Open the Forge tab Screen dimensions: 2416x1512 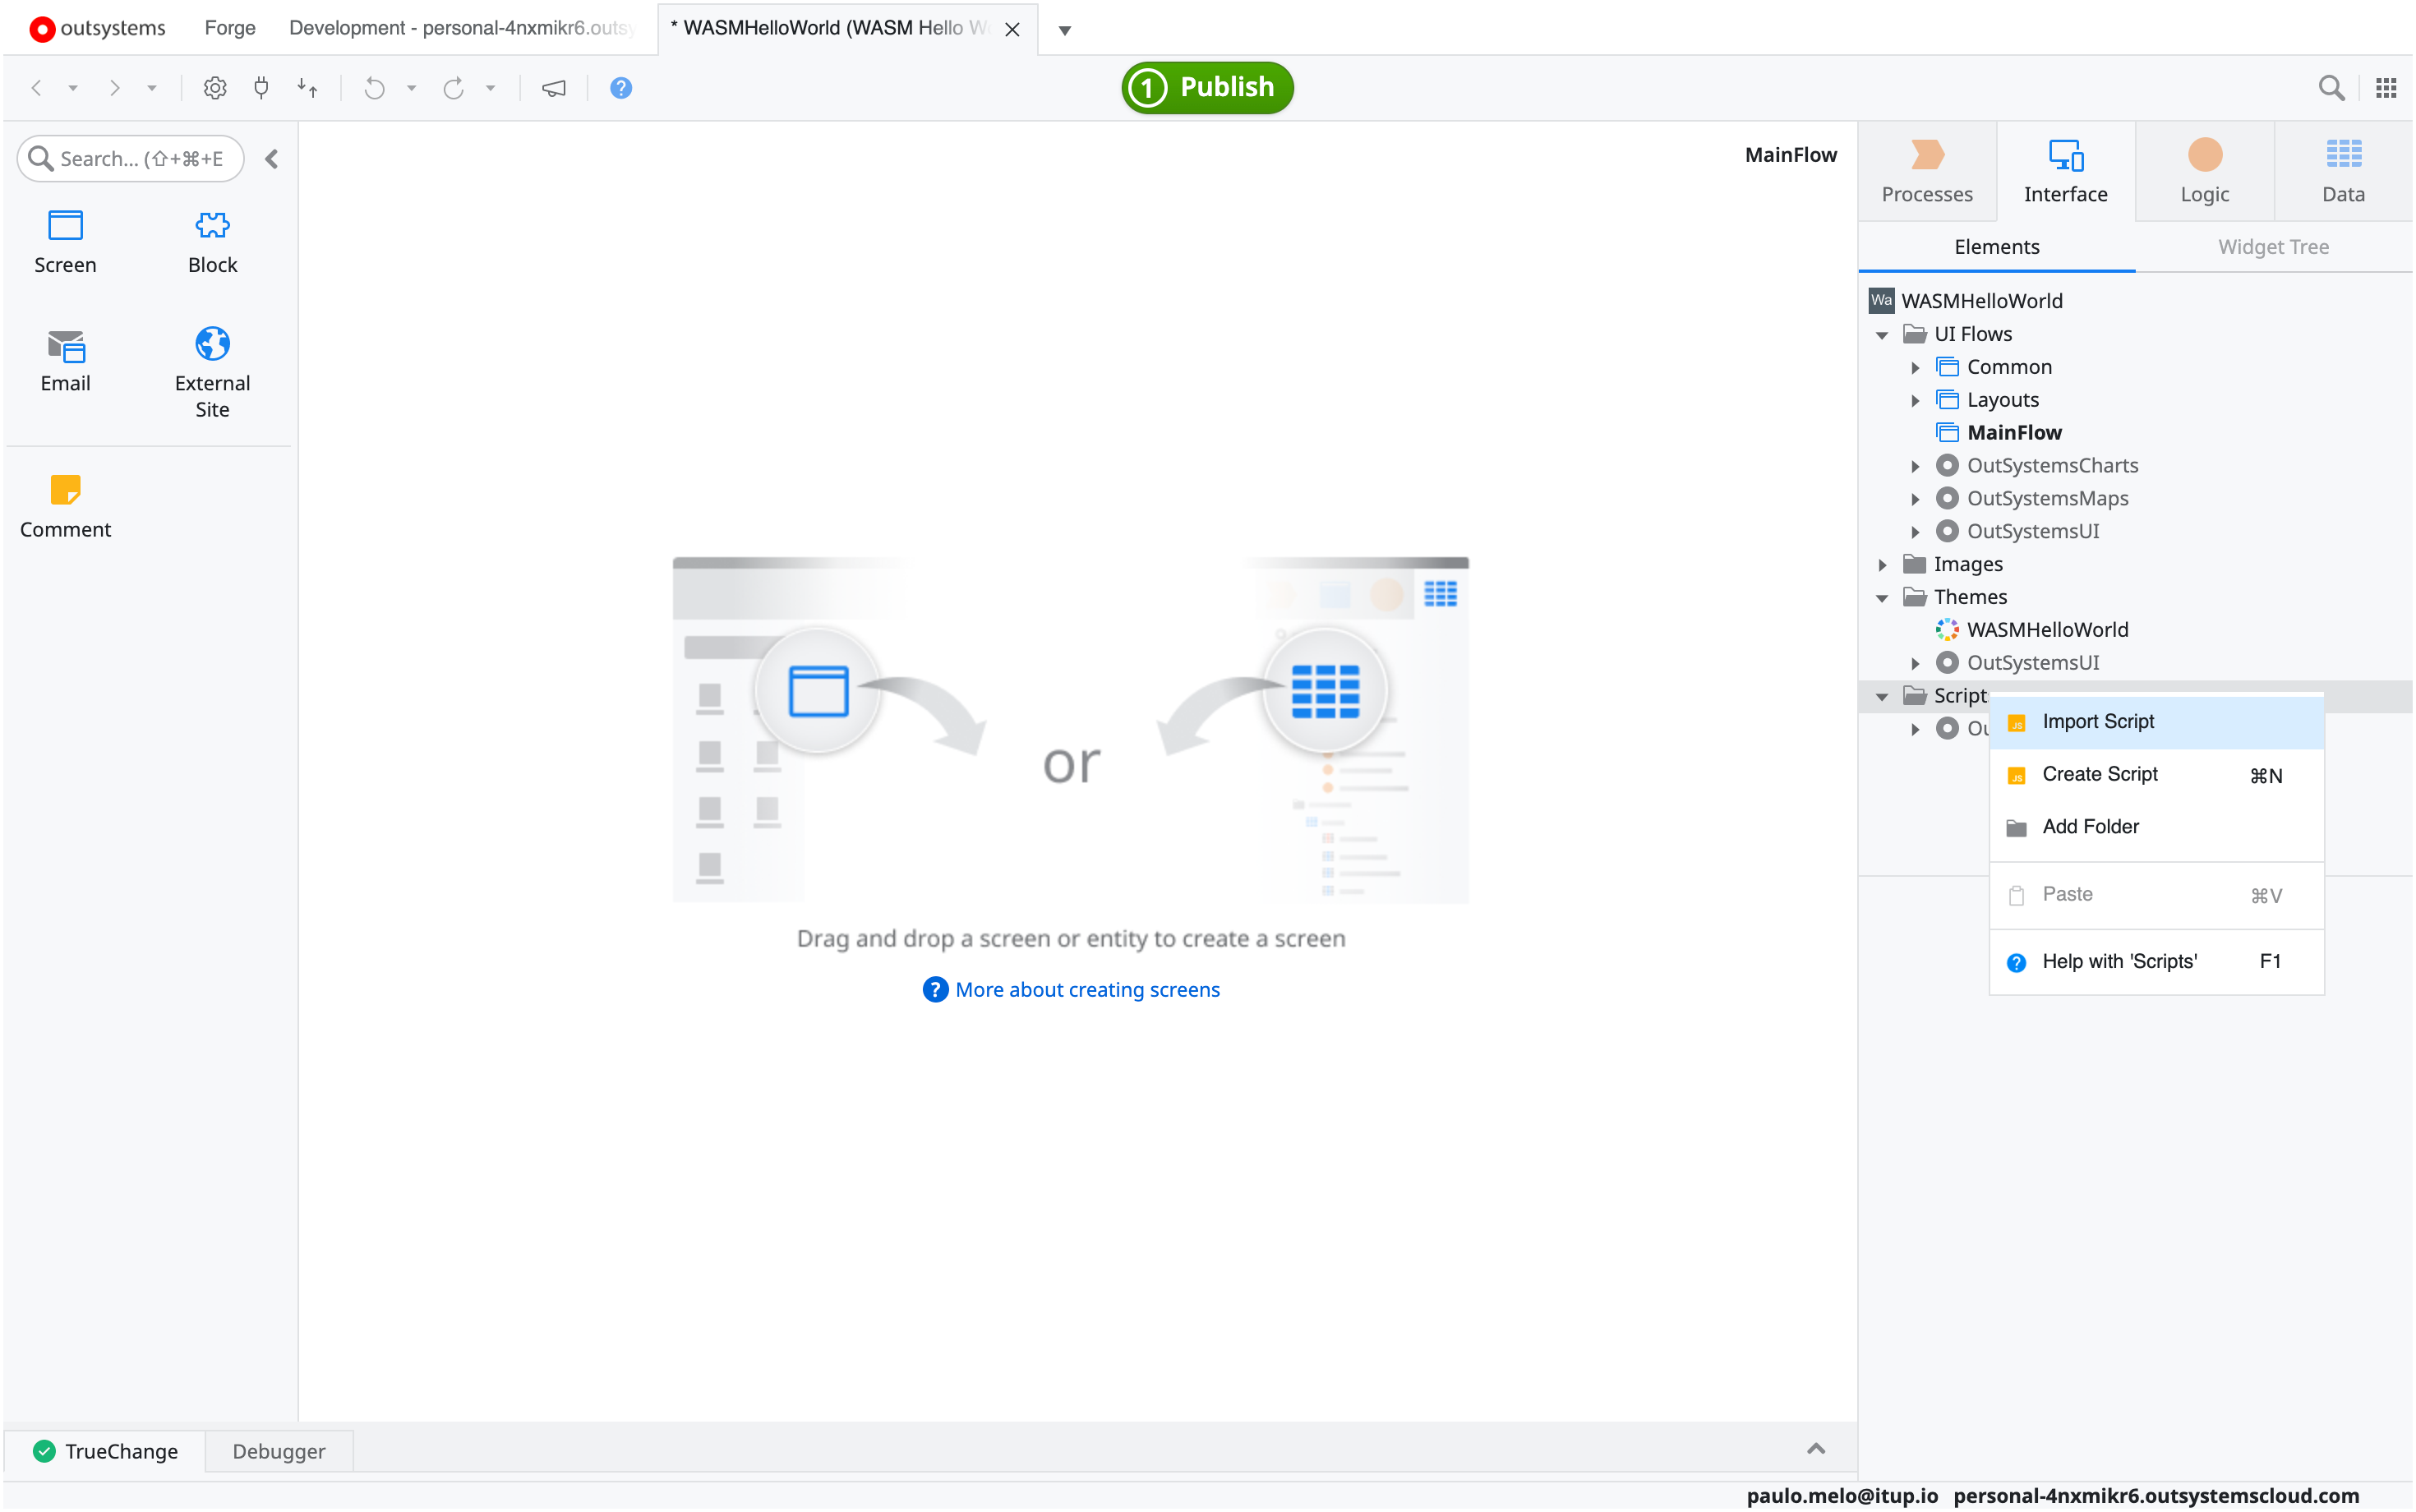230,28
